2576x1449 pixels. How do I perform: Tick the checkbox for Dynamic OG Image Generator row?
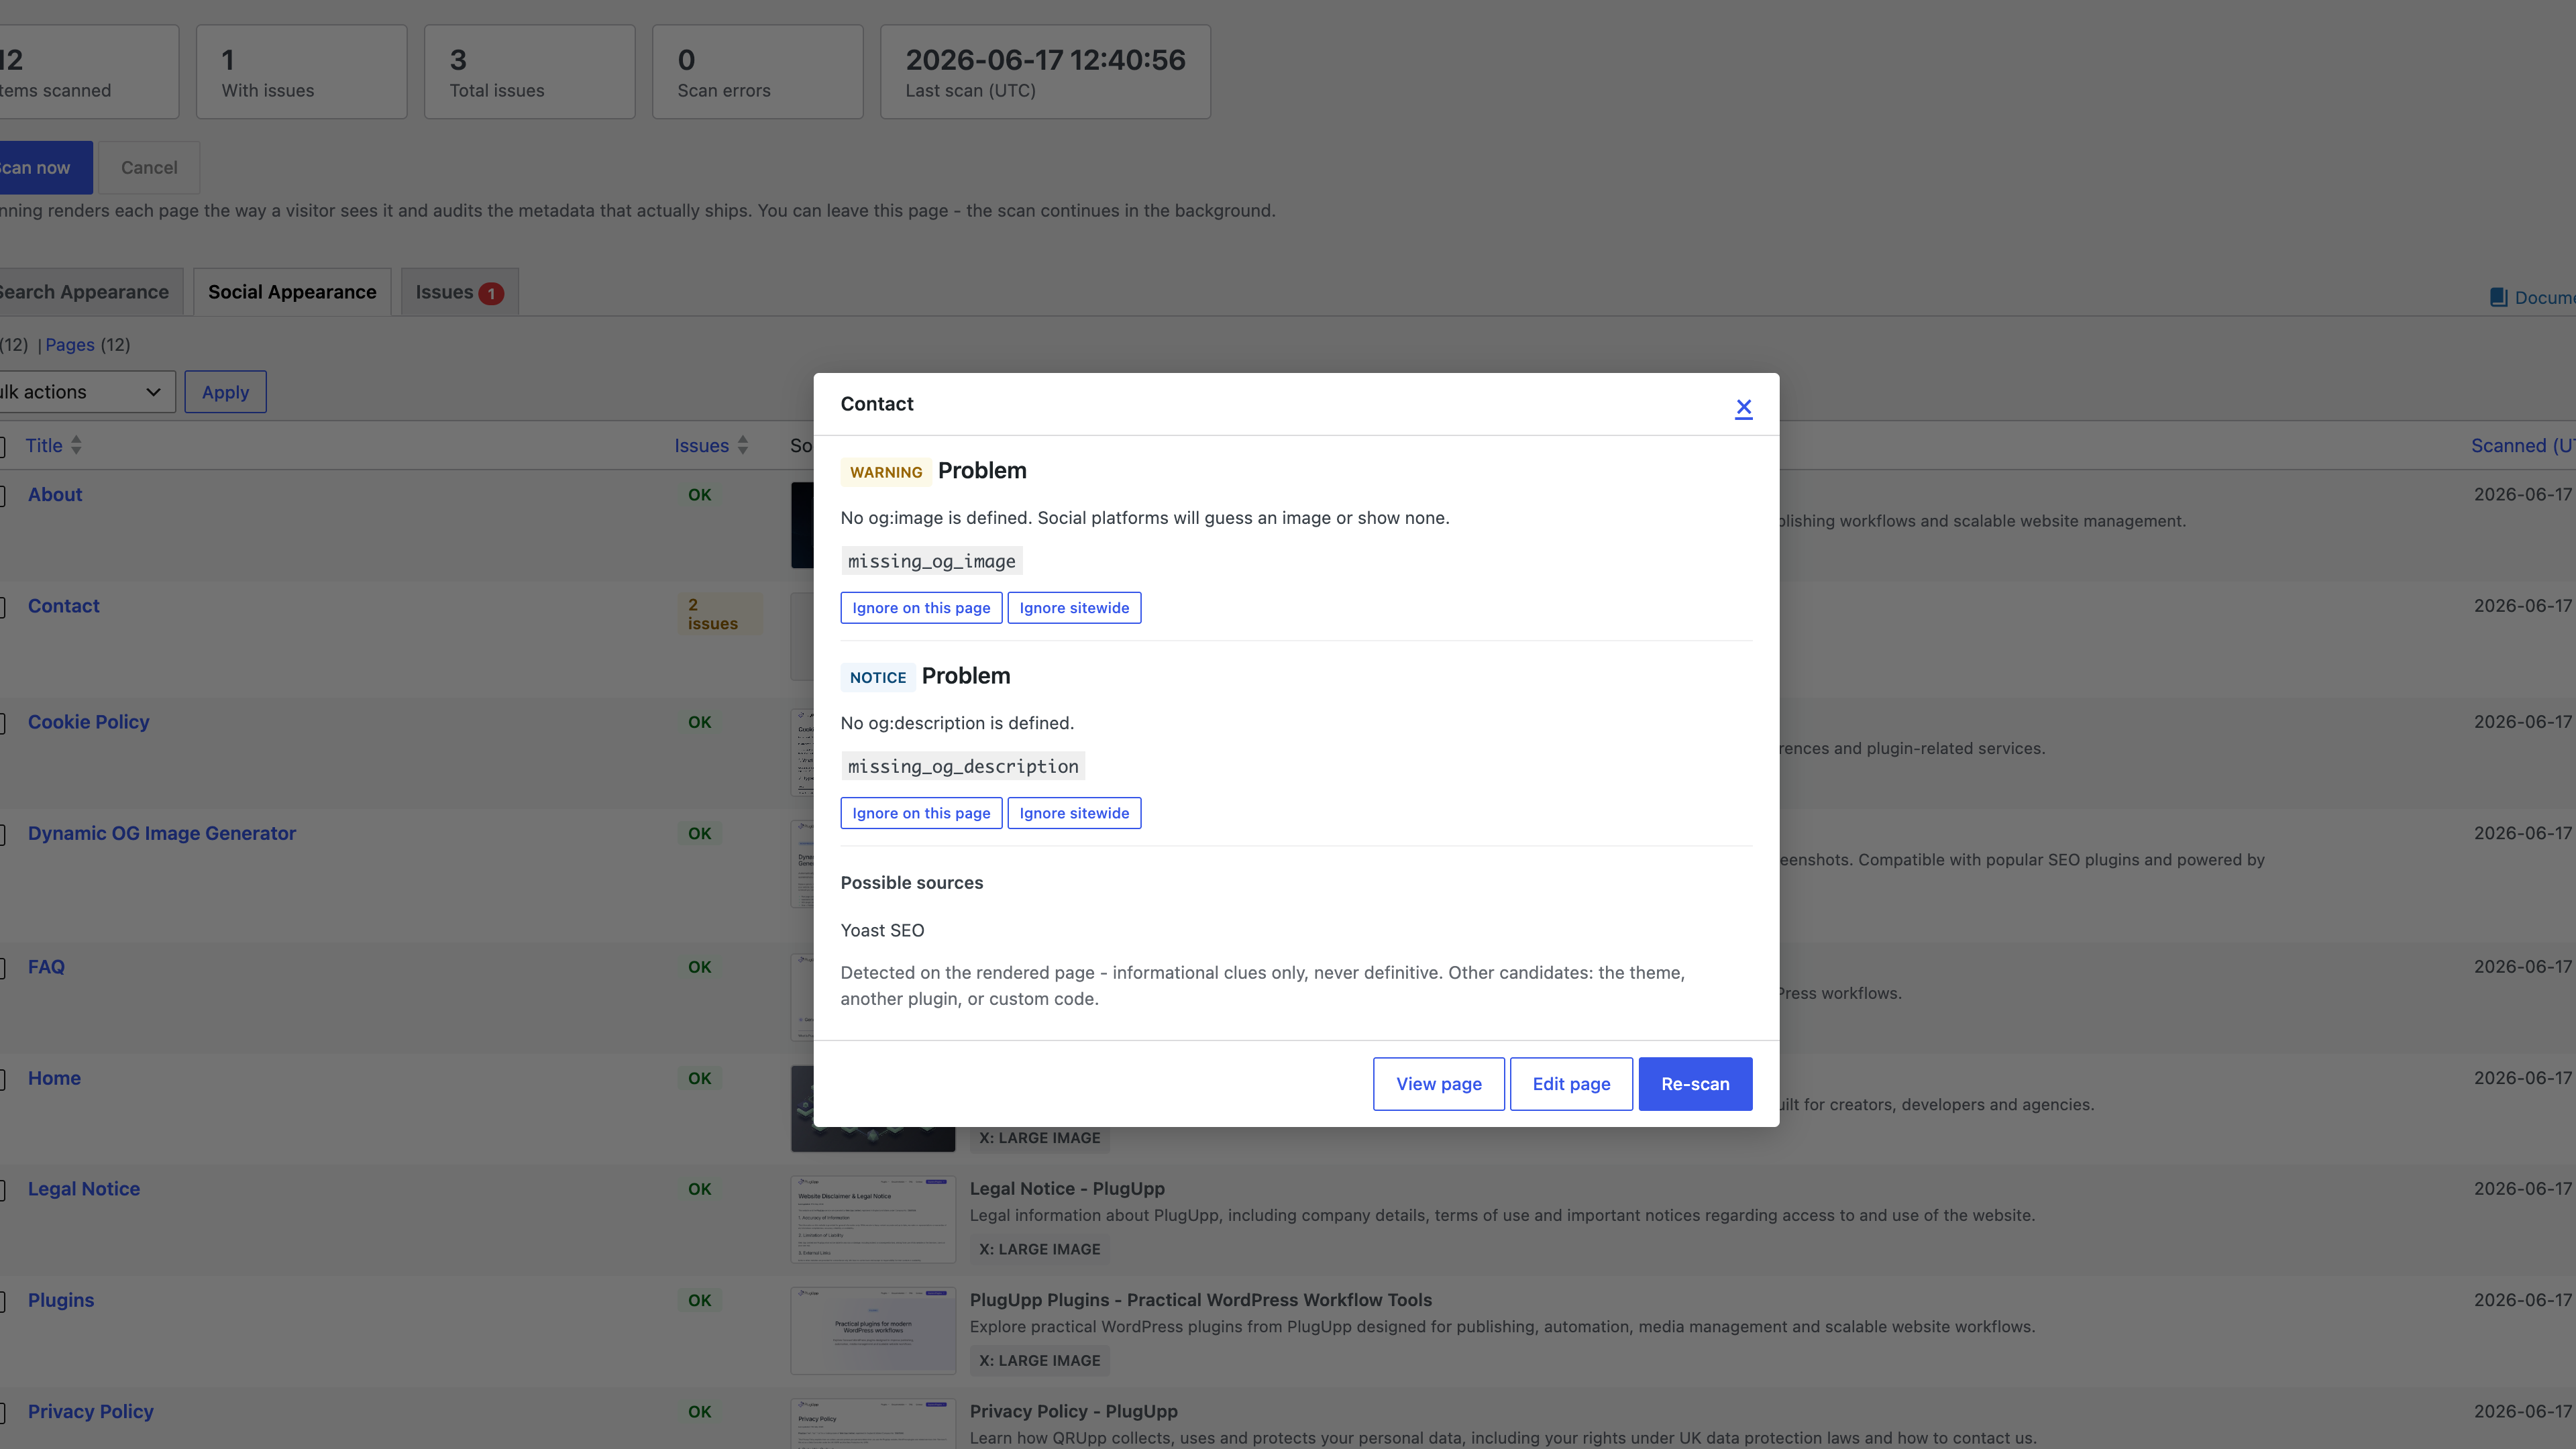1,834
